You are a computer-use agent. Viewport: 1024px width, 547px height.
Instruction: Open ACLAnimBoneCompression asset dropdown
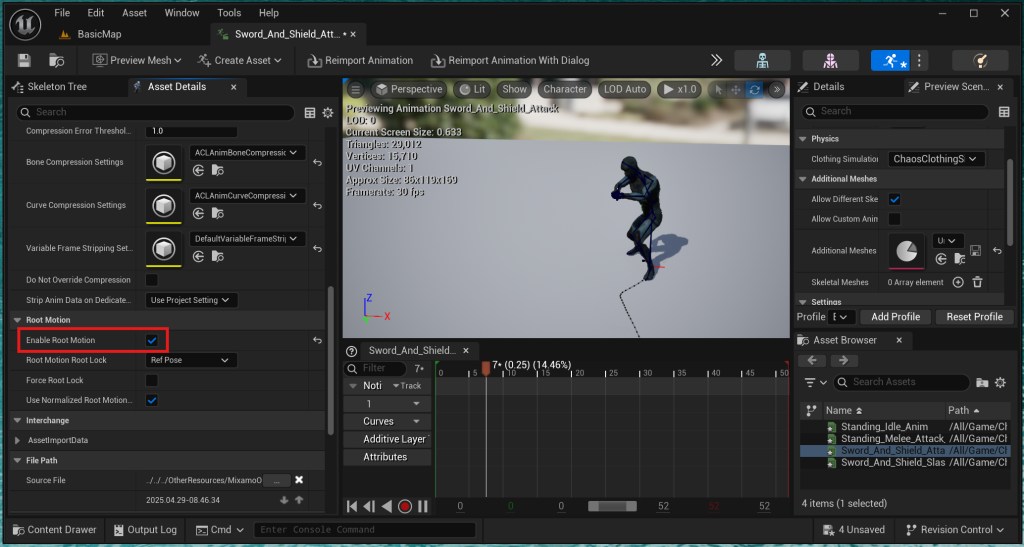pos(247,153)
